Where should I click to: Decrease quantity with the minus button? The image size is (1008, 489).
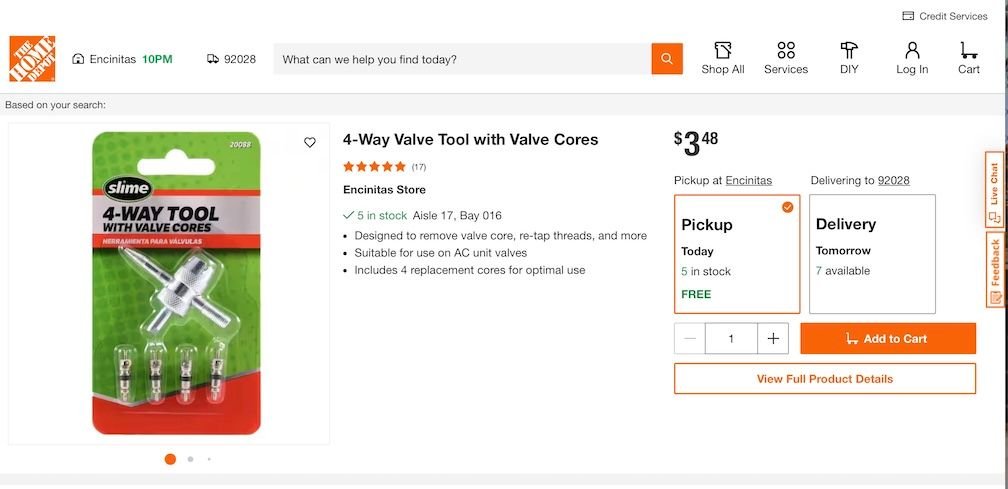690,339
